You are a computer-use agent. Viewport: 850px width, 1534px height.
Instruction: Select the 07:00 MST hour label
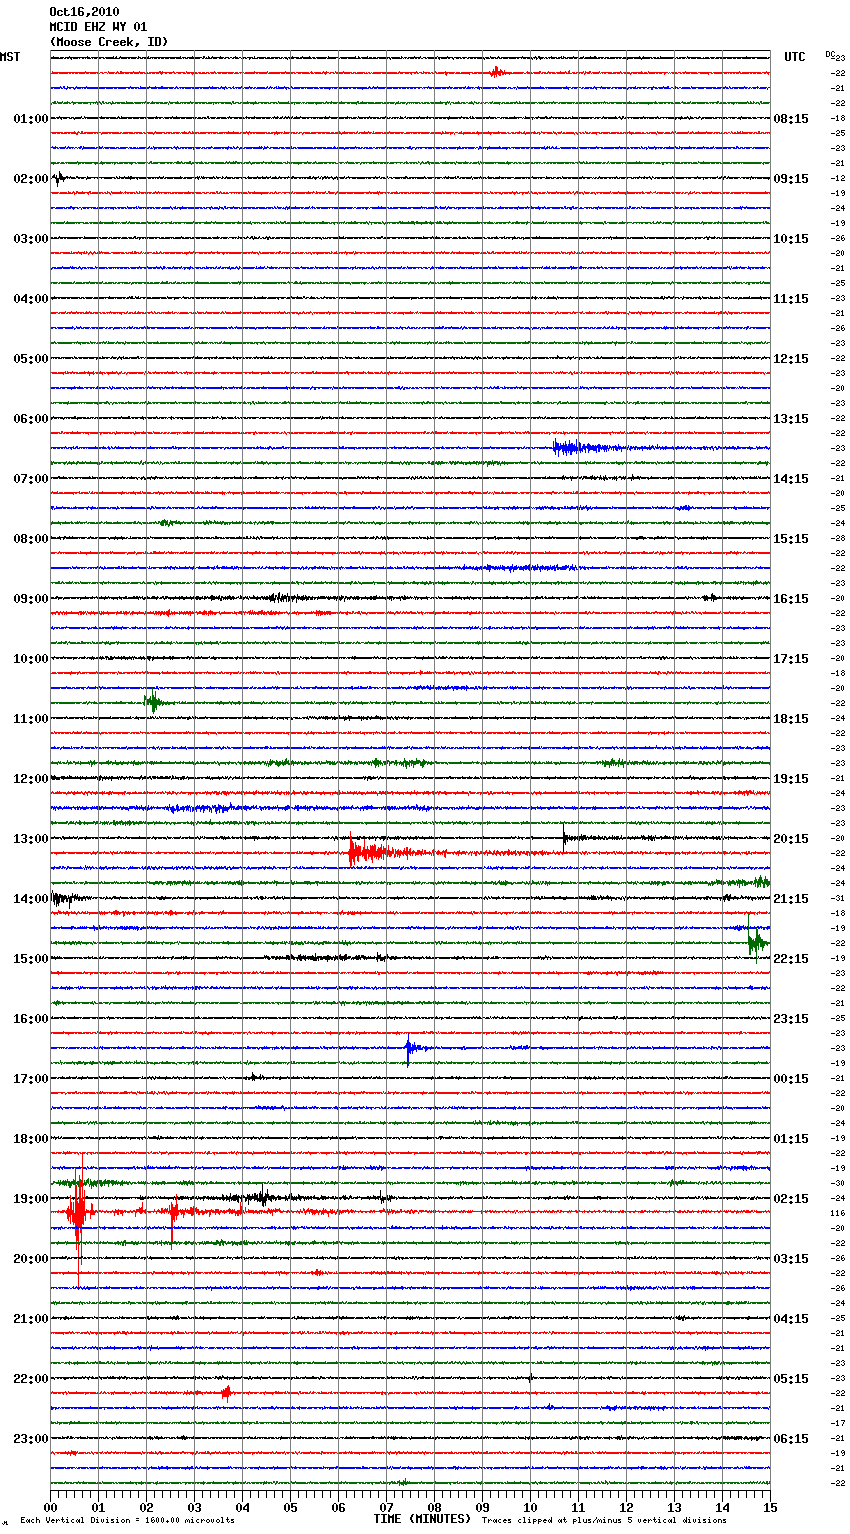click(x=31, y=479)
